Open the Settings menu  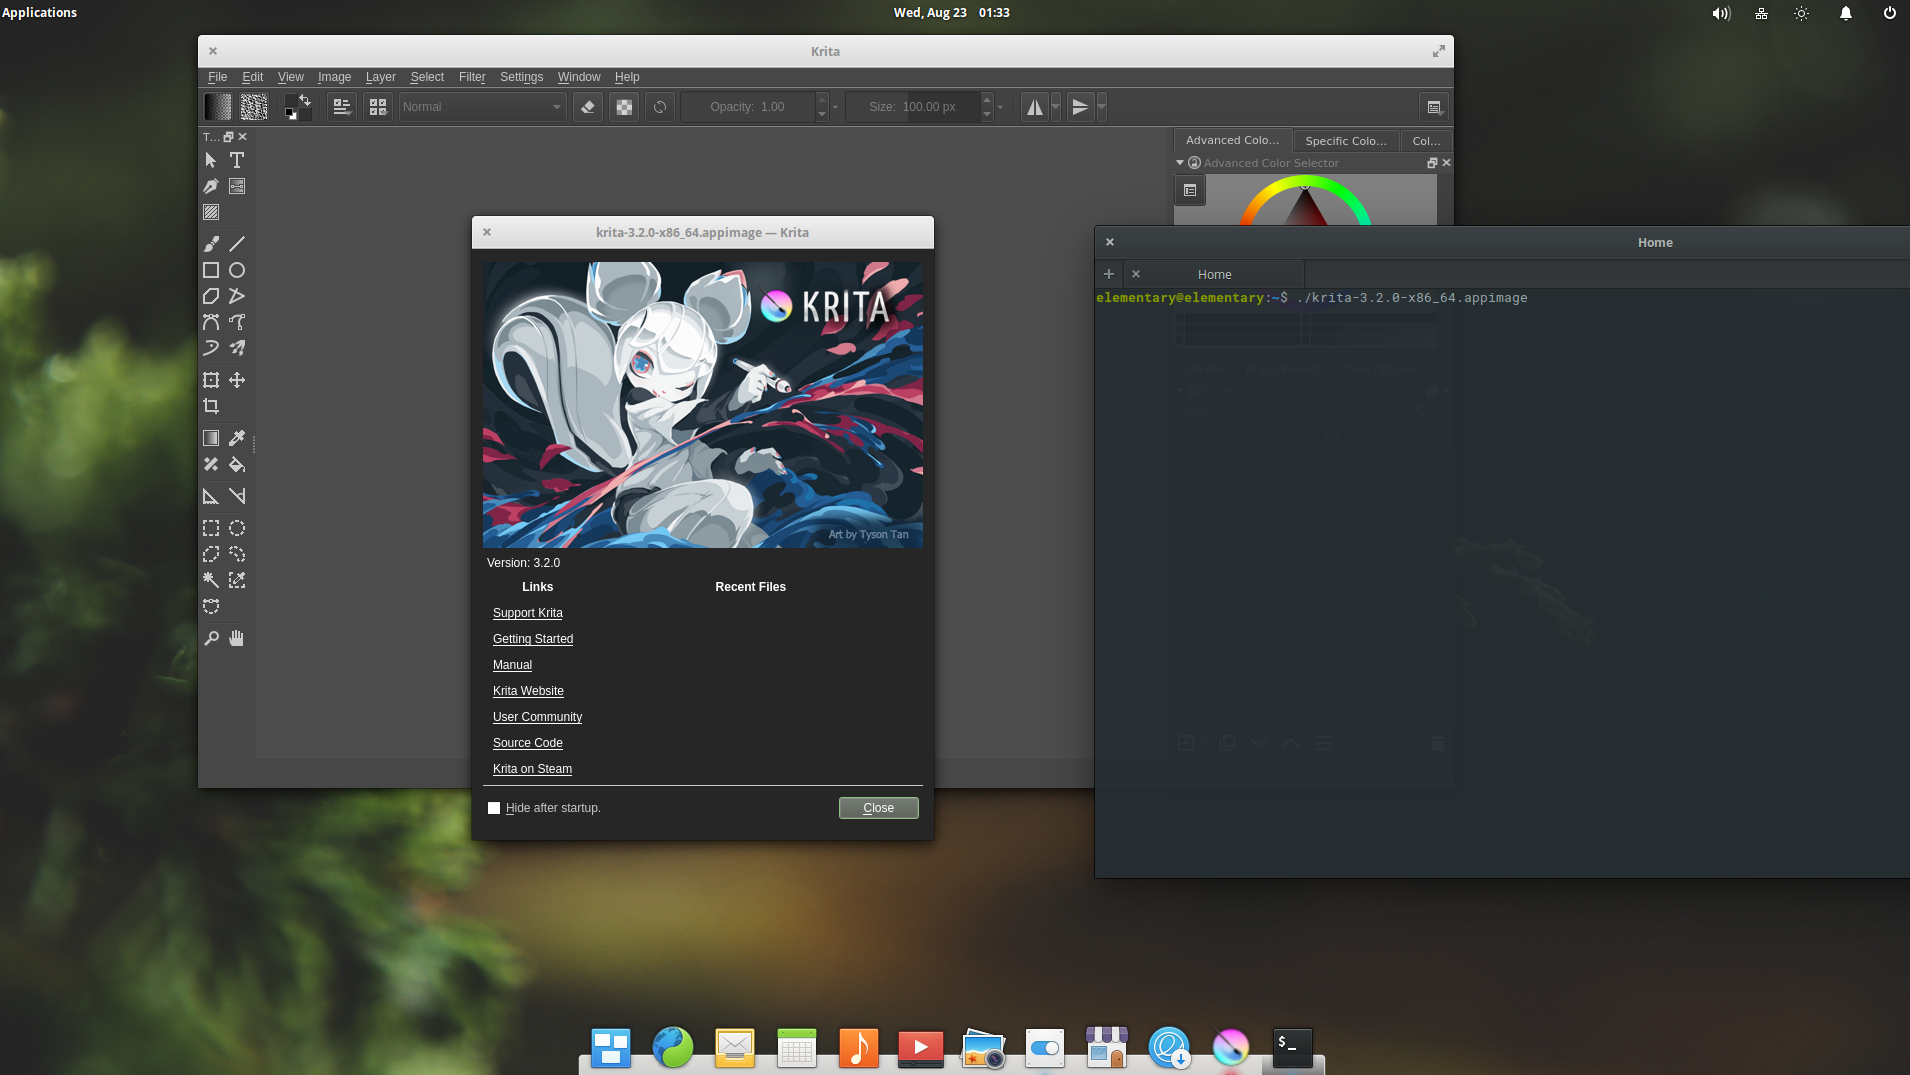pyautogui.click(x=521, y=77)
